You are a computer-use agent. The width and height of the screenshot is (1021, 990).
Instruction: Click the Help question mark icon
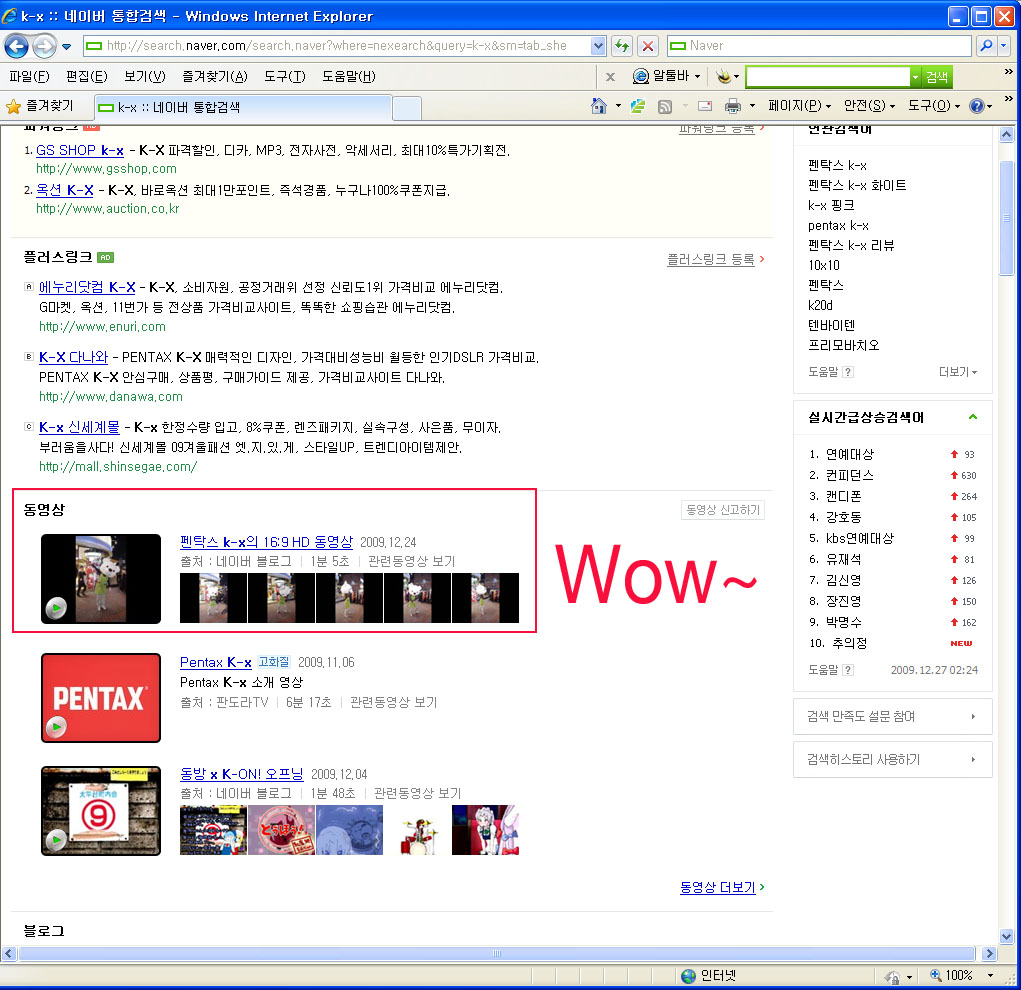[976, 106]
